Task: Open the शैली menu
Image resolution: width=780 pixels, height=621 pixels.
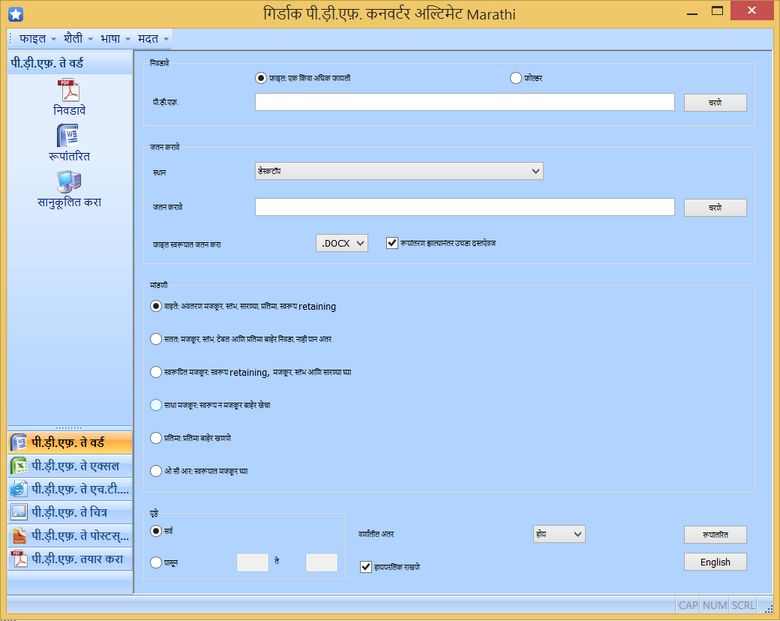Action: (78, 39)
